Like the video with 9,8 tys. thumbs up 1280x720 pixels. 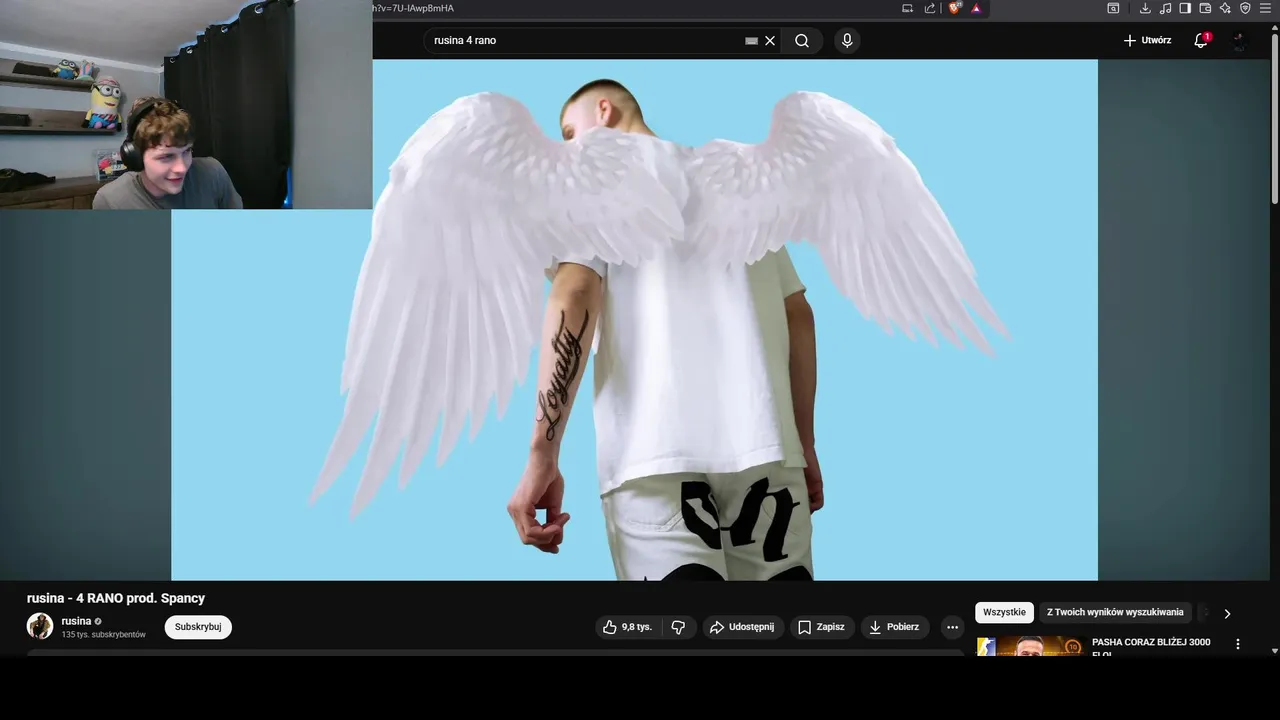pos(627,627)
